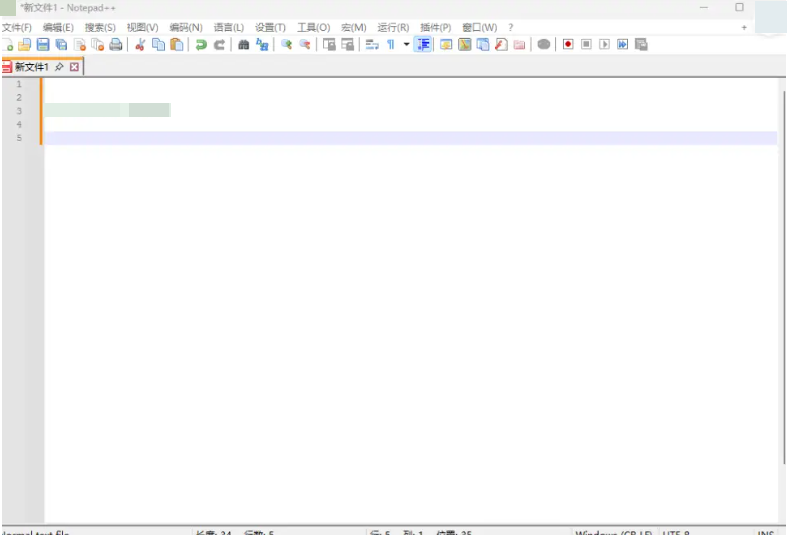This screenshot has height=535, width=789.
Task: Click the Close All documents toolbar icon
Action: click(x=98, y=45)
